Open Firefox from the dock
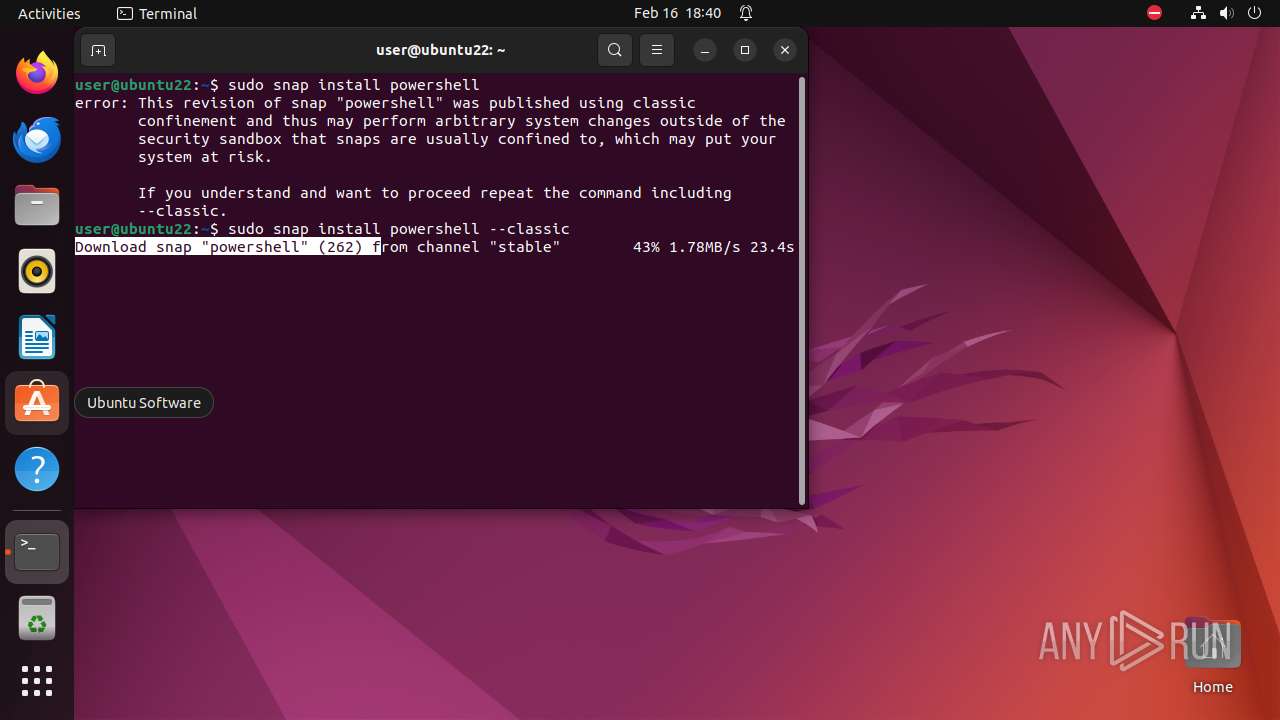The width and height of the screenshot is (1280, 720). pos(37,73)
